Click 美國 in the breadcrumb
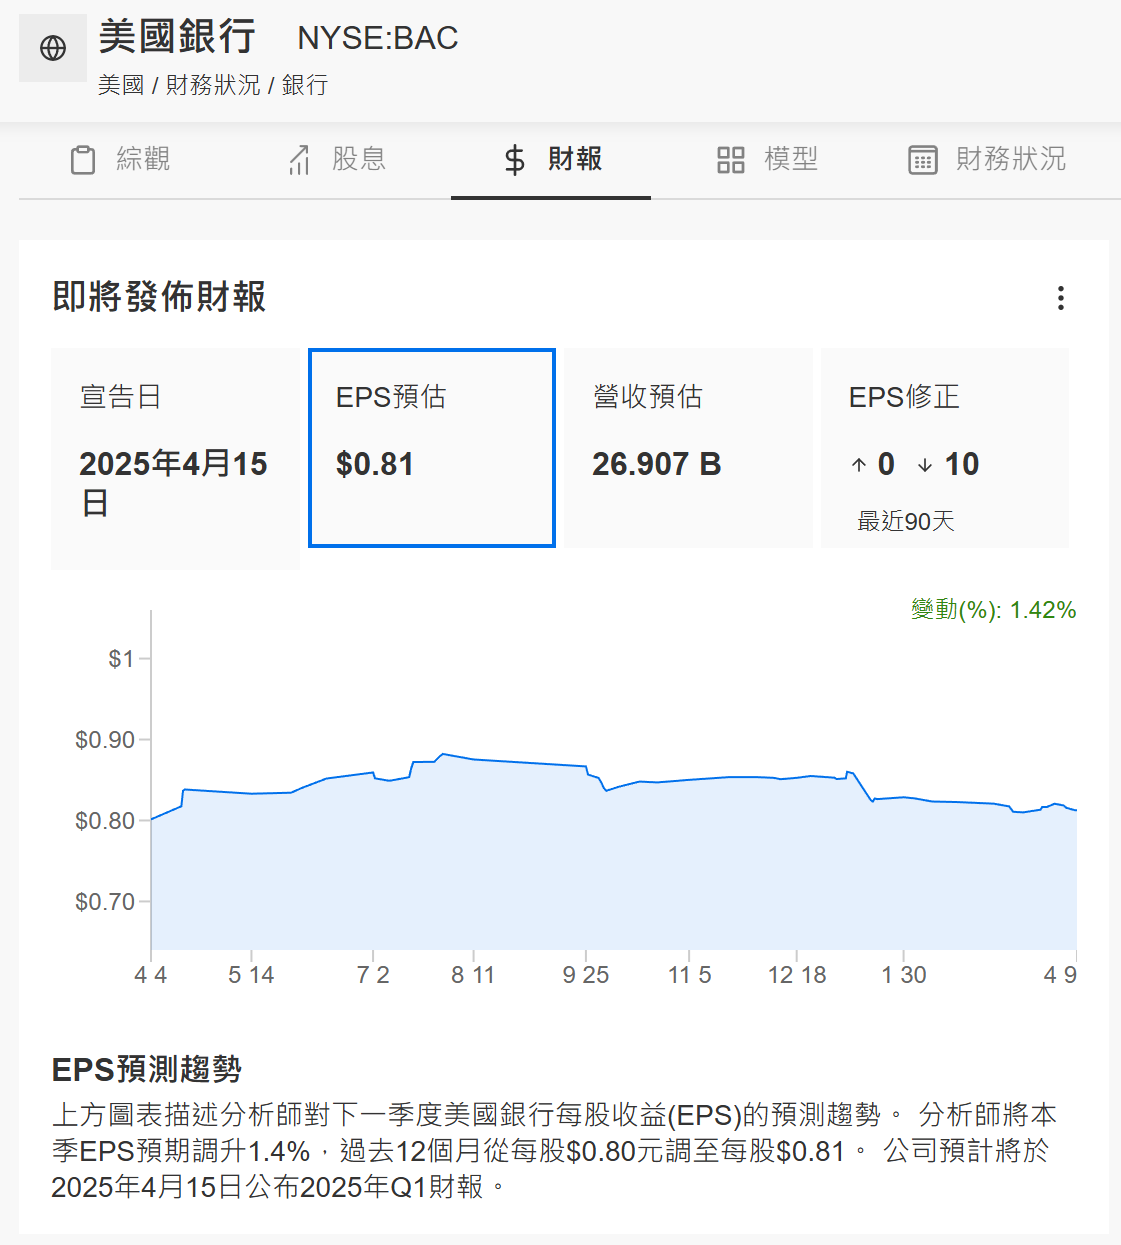The width and height of the screenshot is (1121, 1245). tap(121, 85)
